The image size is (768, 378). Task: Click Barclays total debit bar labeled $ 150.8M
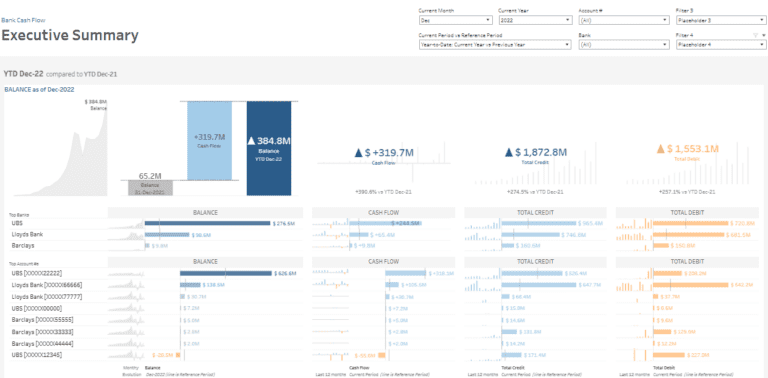pyautogui.click(x=661, y=245)
